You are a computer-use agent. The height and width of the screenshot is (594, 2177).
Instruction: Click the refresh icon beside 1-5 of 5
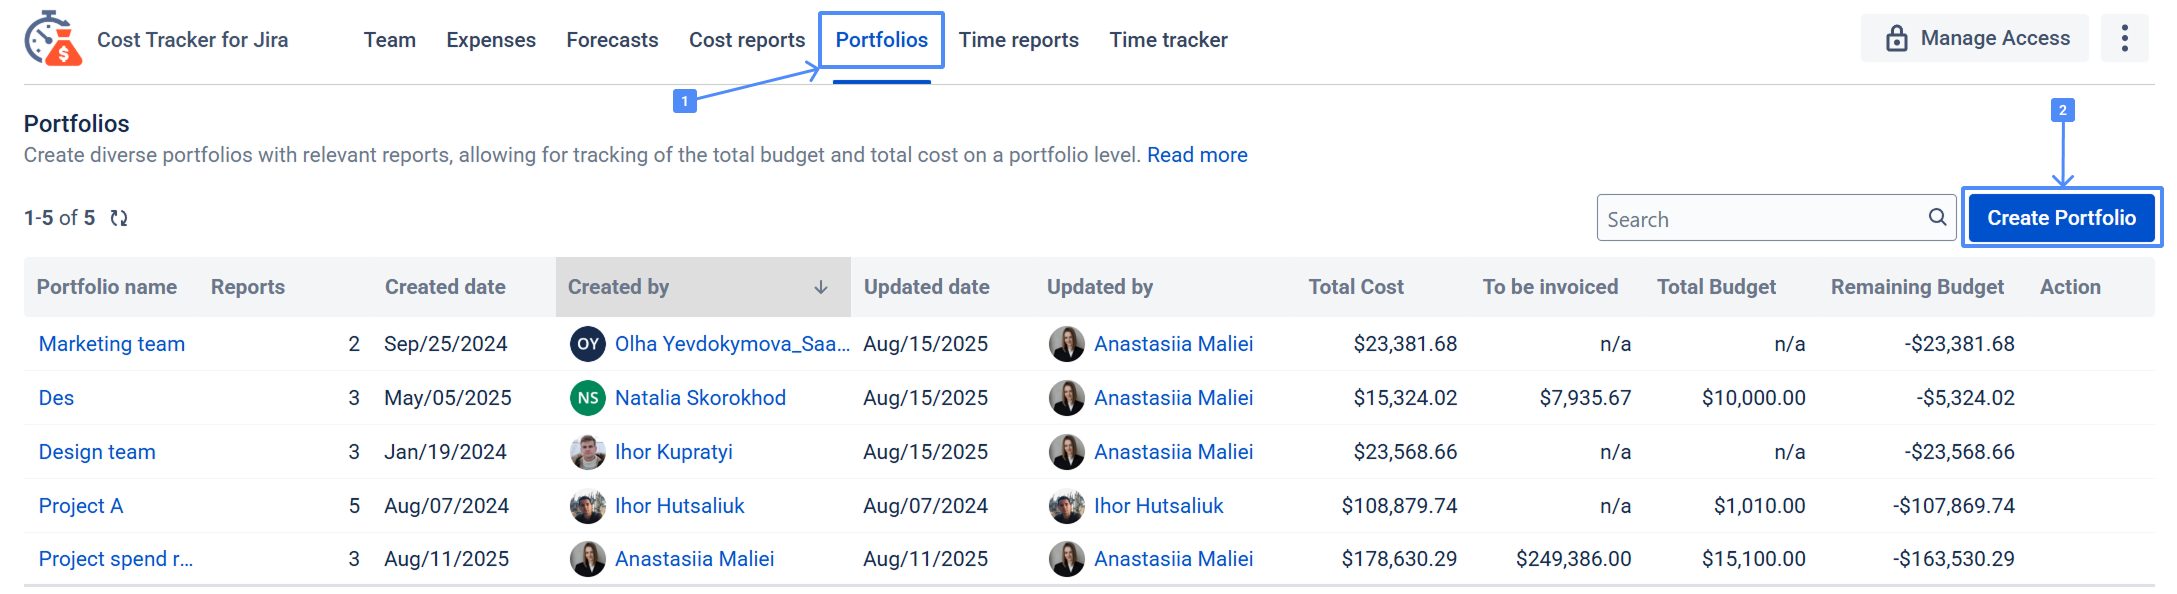pos(119,218)
